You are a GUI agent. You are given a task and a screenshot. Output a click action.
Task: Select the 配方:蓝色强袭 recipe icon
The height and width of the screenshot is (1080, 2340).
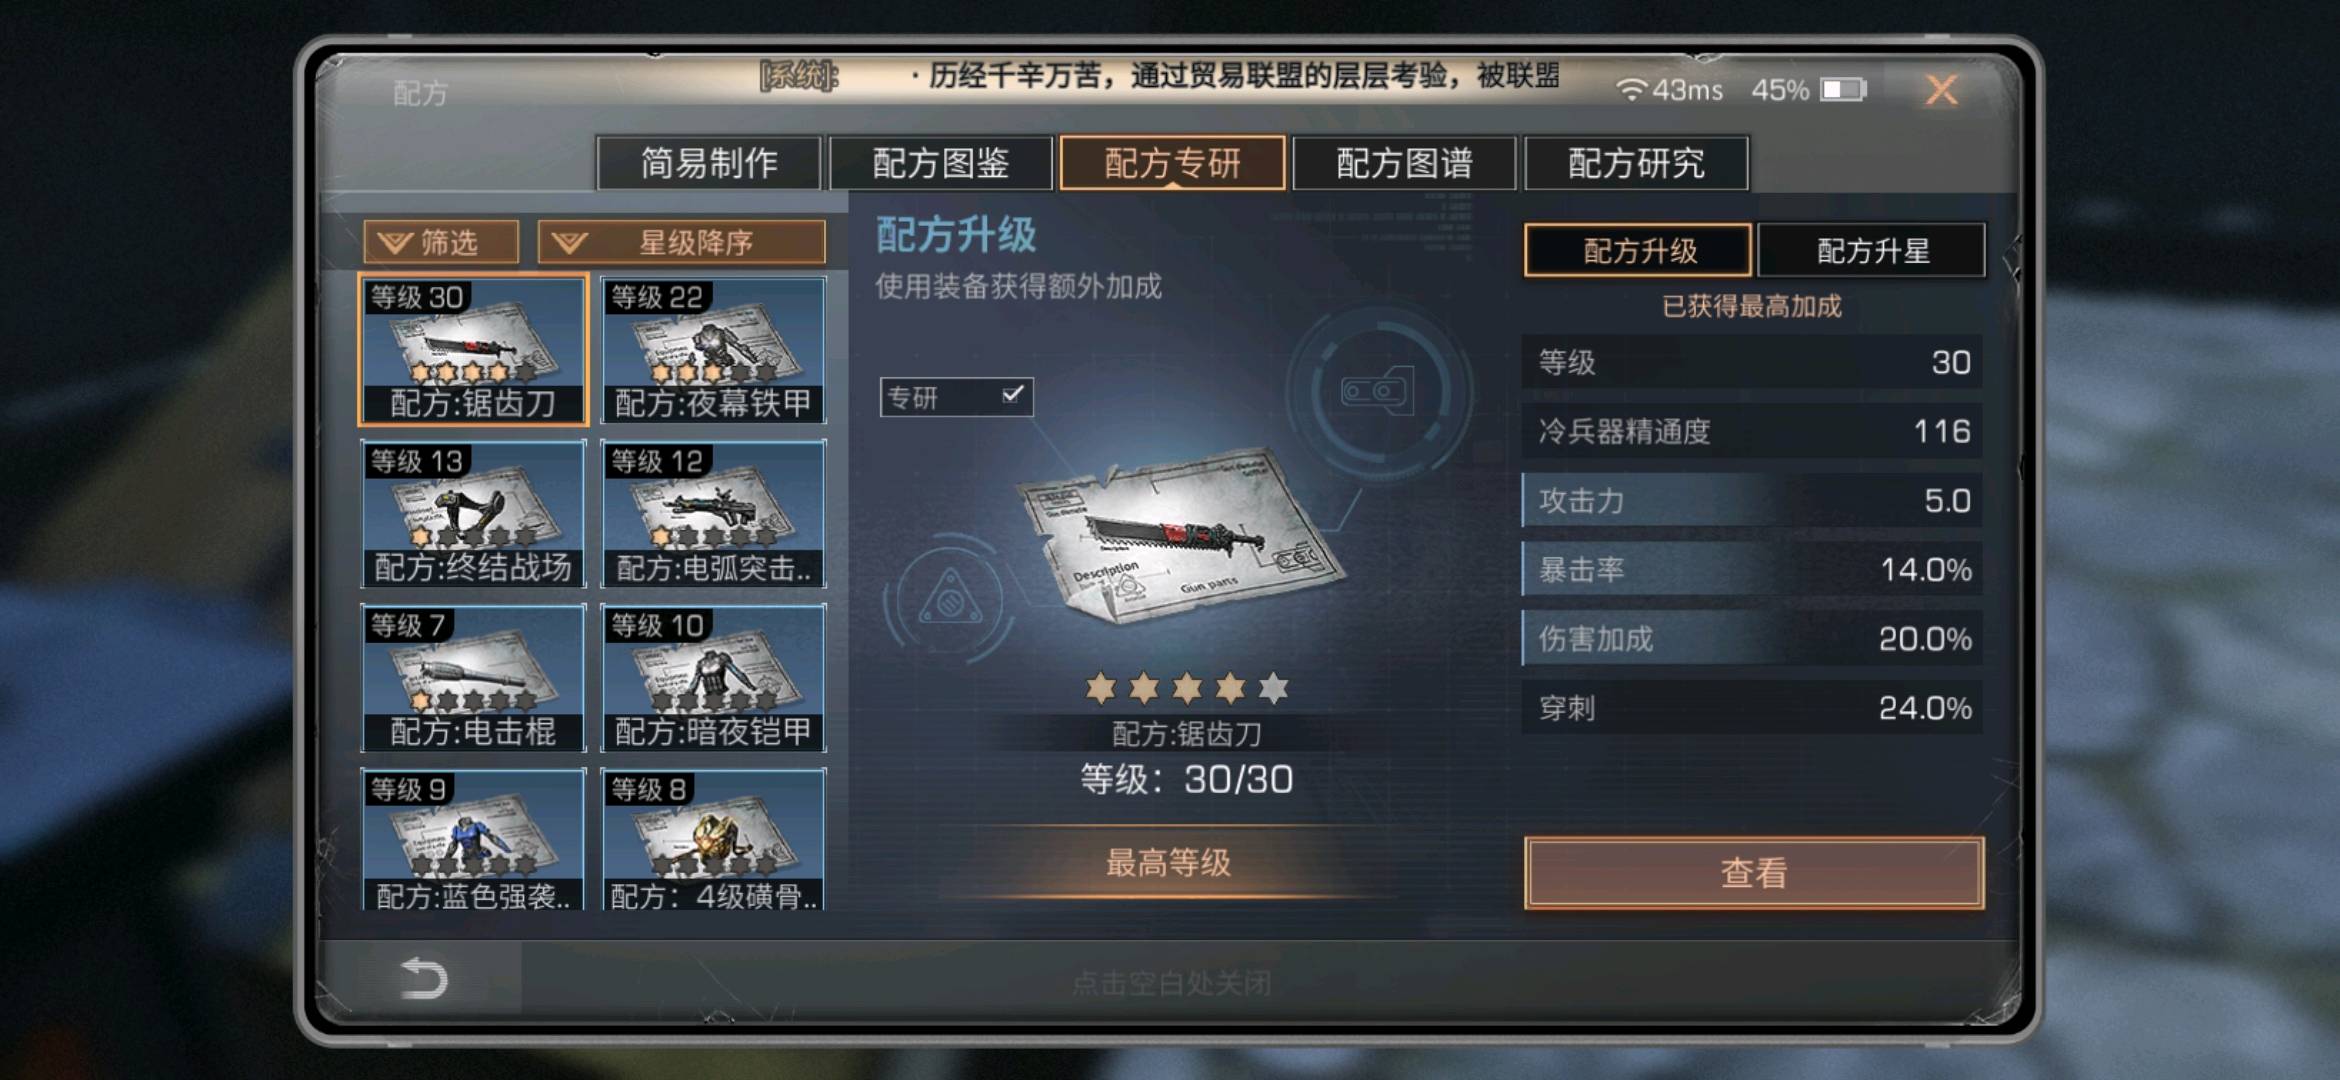click(x=473, y=840)
